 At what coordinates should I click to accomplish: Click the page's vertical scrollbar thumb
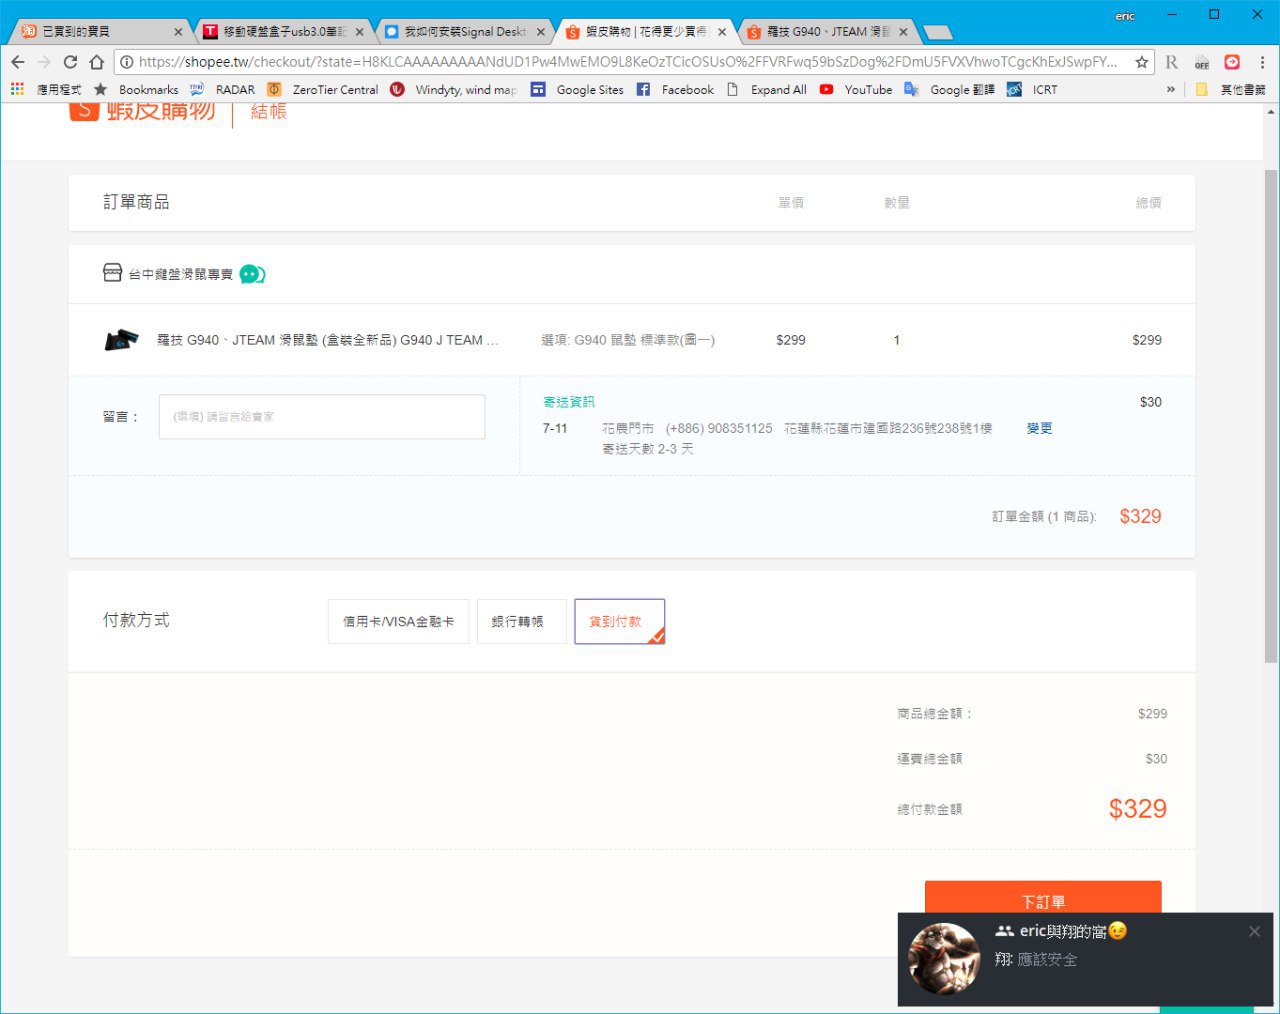(1271, 416)
